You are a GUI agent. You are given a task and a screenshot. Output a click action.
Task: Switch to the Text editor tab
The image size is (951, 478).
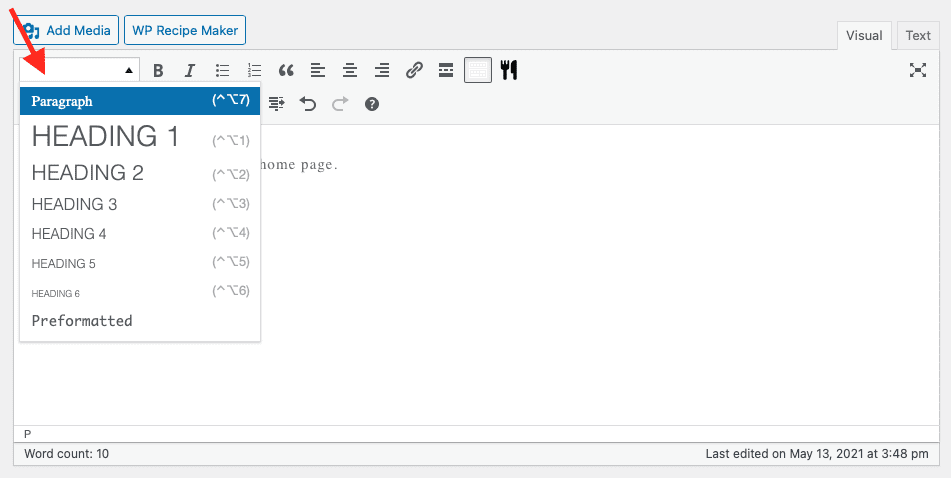[x=917, y=35]
